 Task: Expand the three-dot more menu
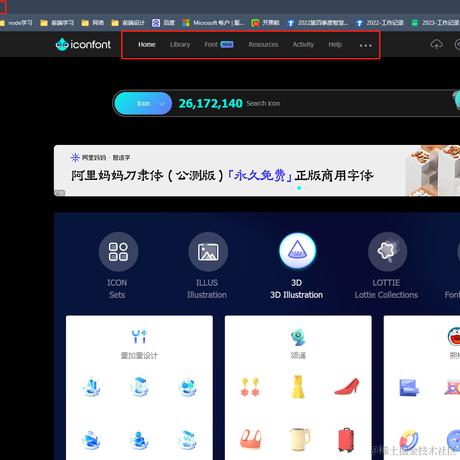tap(366, 45)
